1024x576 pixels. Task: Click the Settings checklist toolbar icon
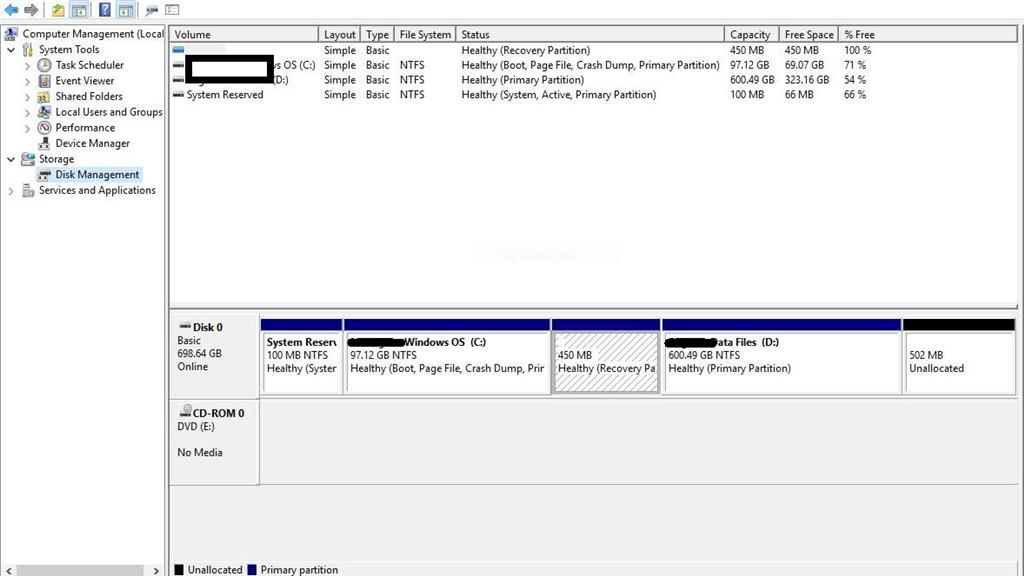point(172,10)
